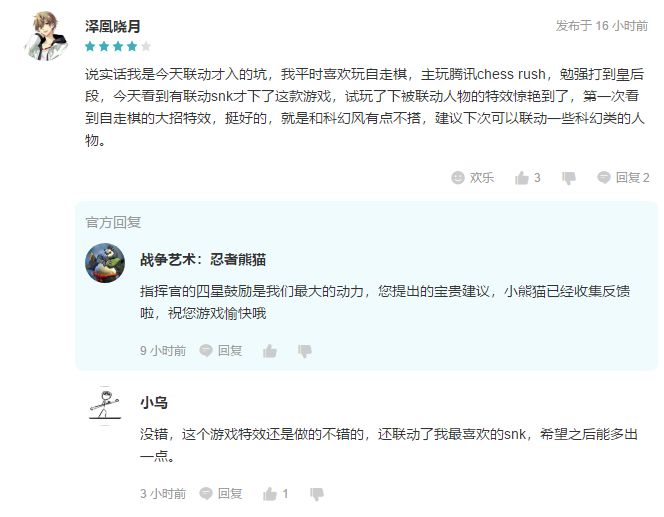Open username 泽凰晓月 profile link
The image size is (664, 517).
(113, 26)
